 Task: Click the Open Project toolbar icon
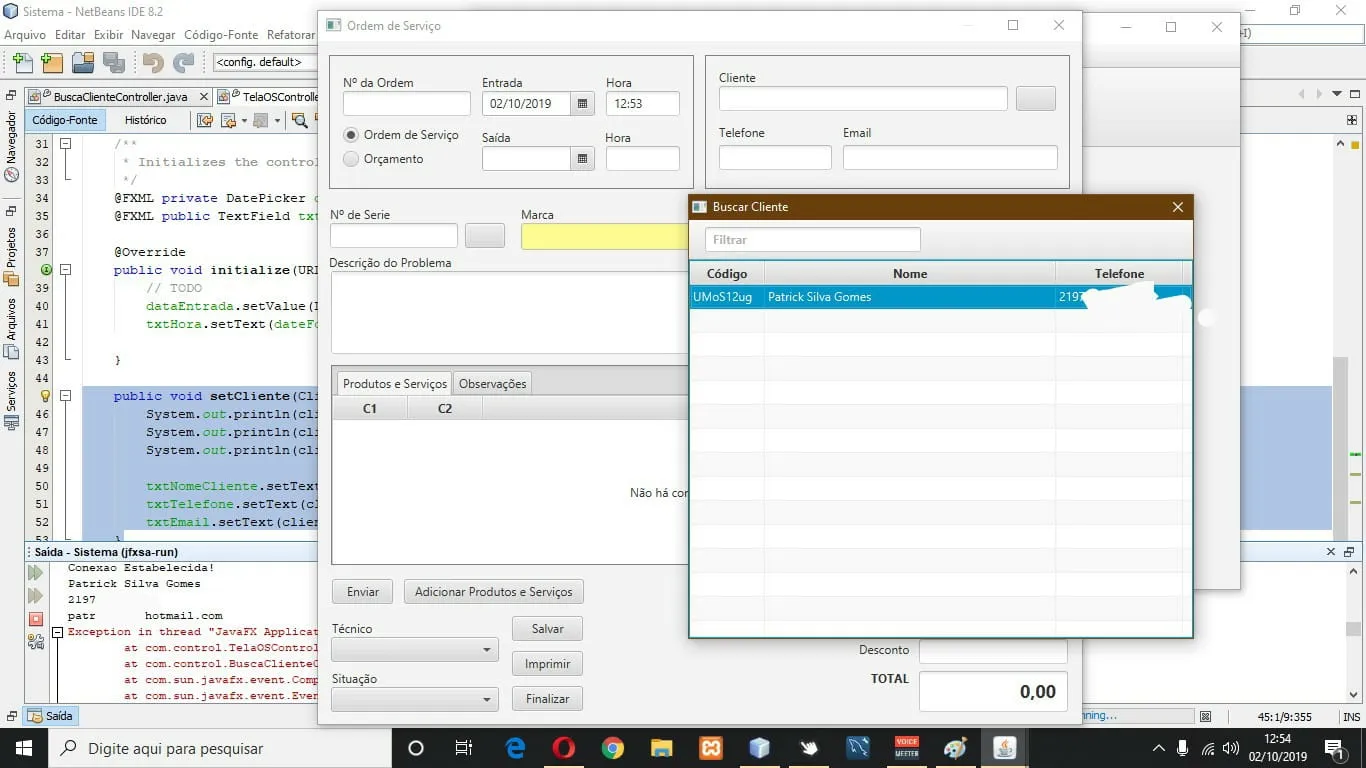83,62
